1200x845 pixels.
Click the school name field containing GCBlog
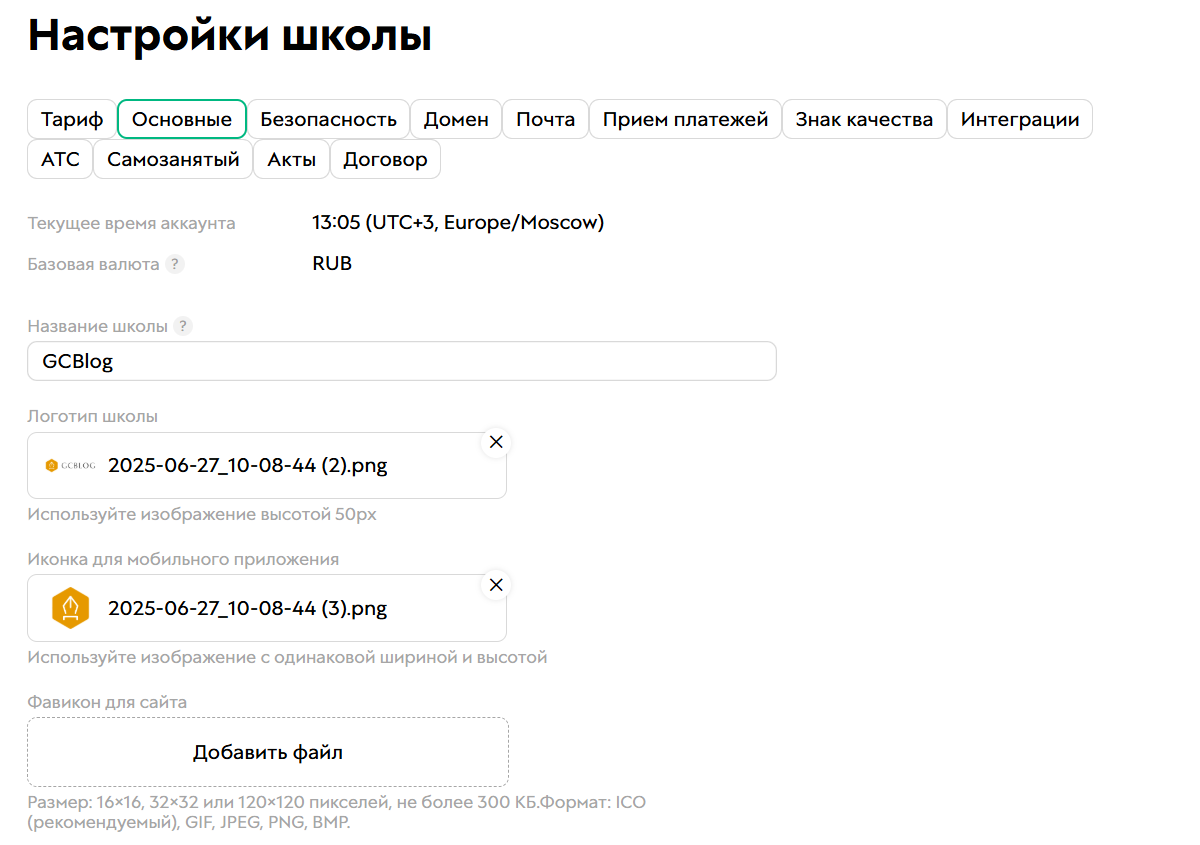click(x=401, y=361)
